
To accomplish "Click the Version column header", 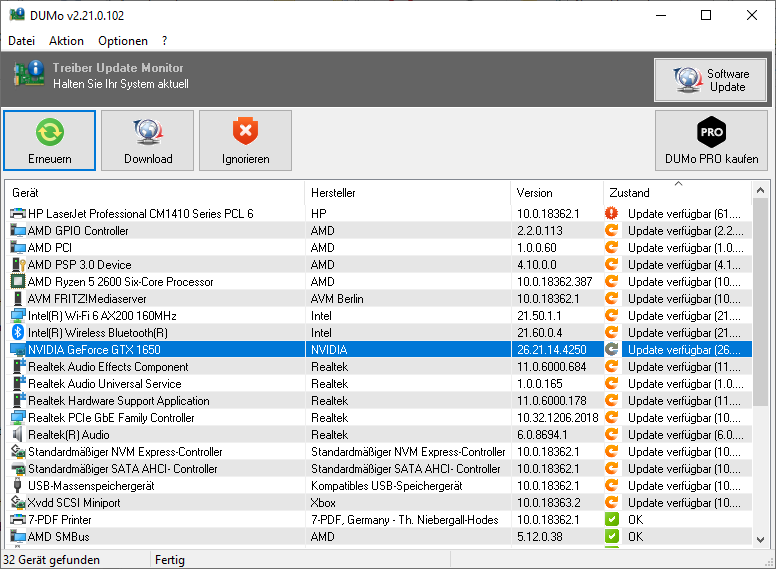I will click(x=555, y=192).
